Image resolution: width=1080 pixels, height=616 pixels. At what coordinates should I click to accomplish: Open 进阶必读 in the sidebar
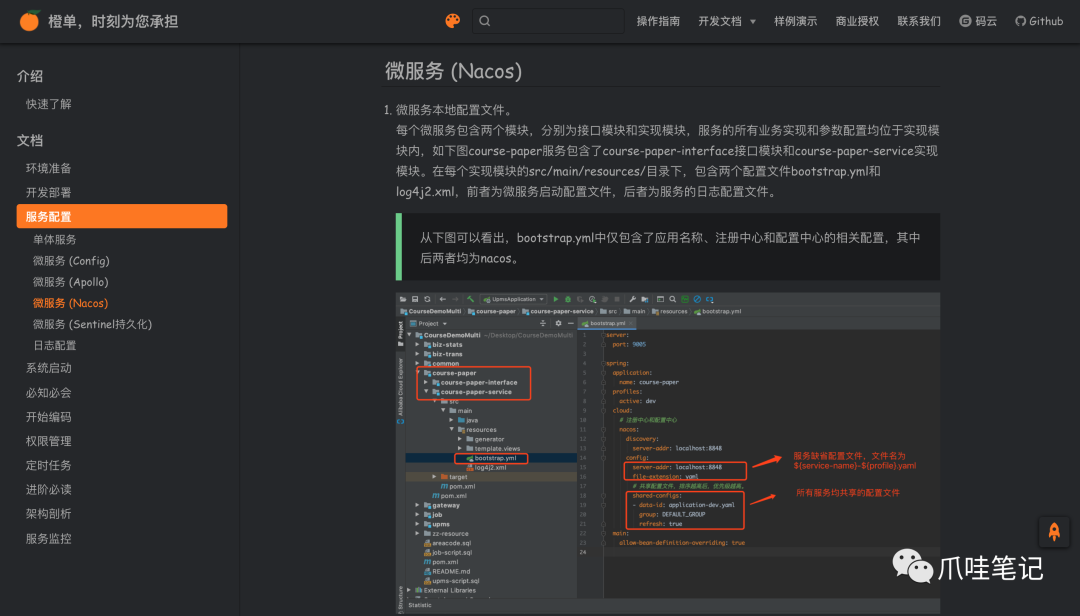(49, 489)
